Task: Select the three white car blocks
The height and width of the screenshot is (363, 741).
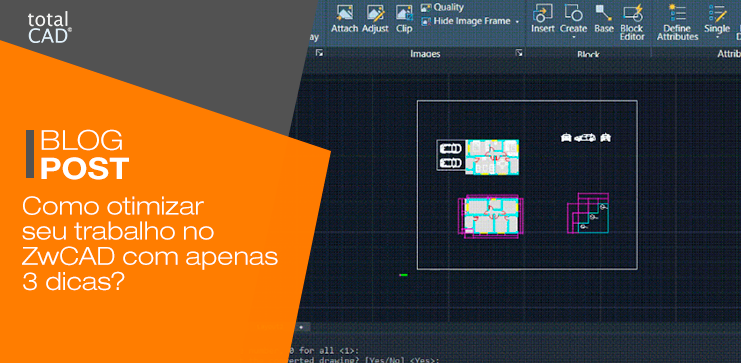Action: [586, 138]
